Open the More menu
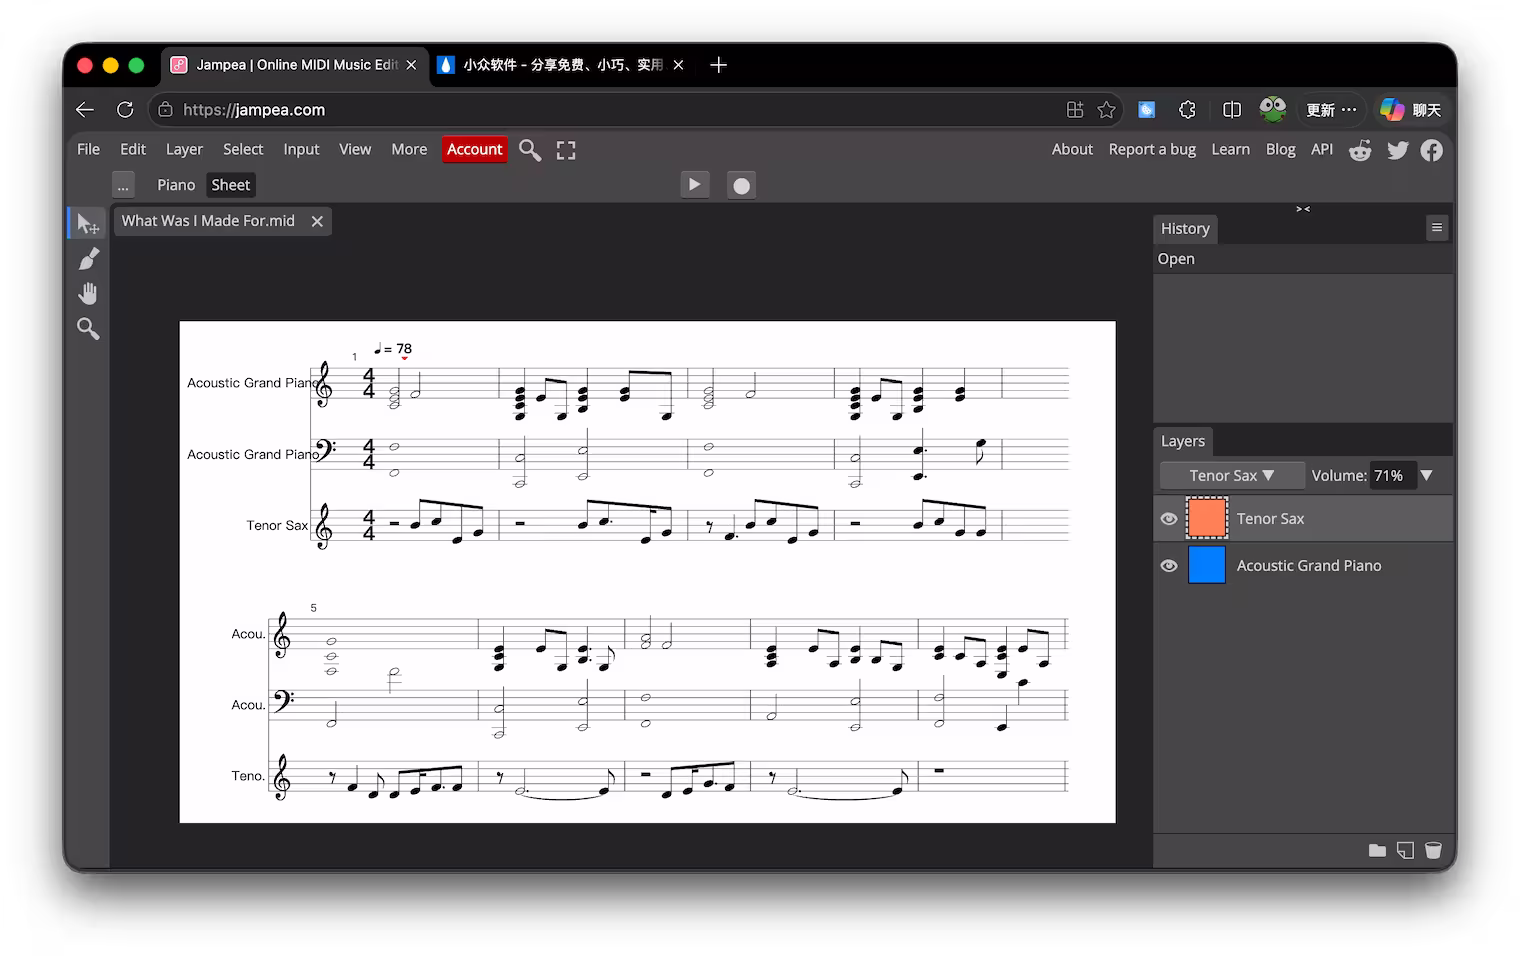Screen dimensions: 1520x956 tap(409, 149)
